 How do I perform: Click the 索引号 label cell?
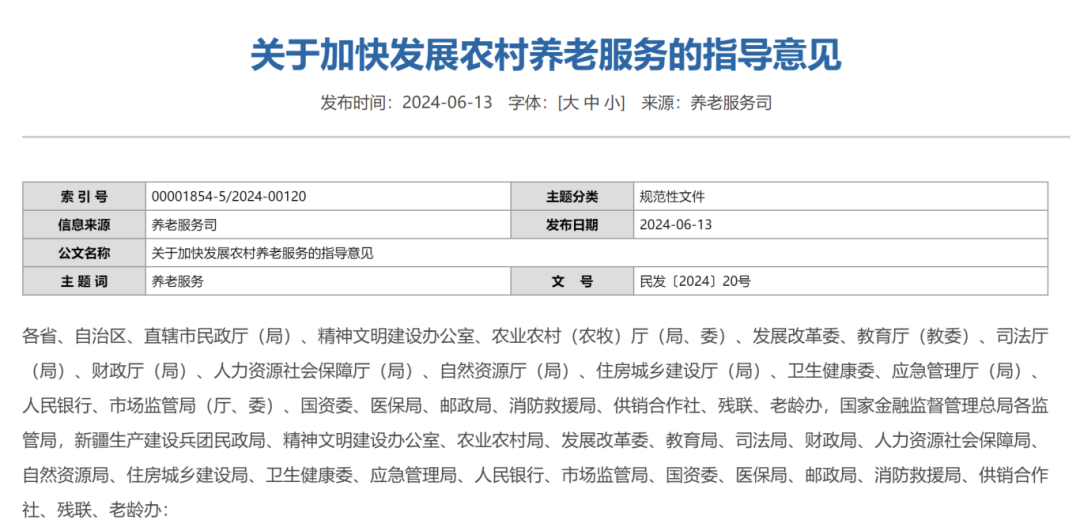pos(84,196)
